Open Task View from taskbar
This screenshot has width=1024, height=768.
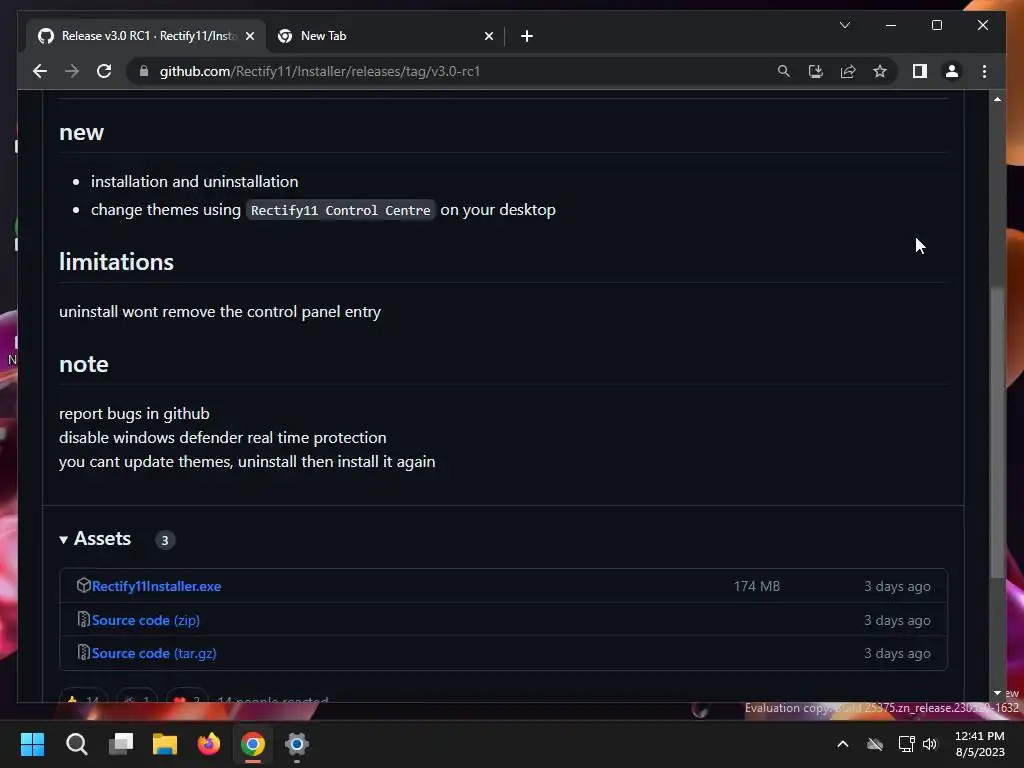tap(121, 744)
